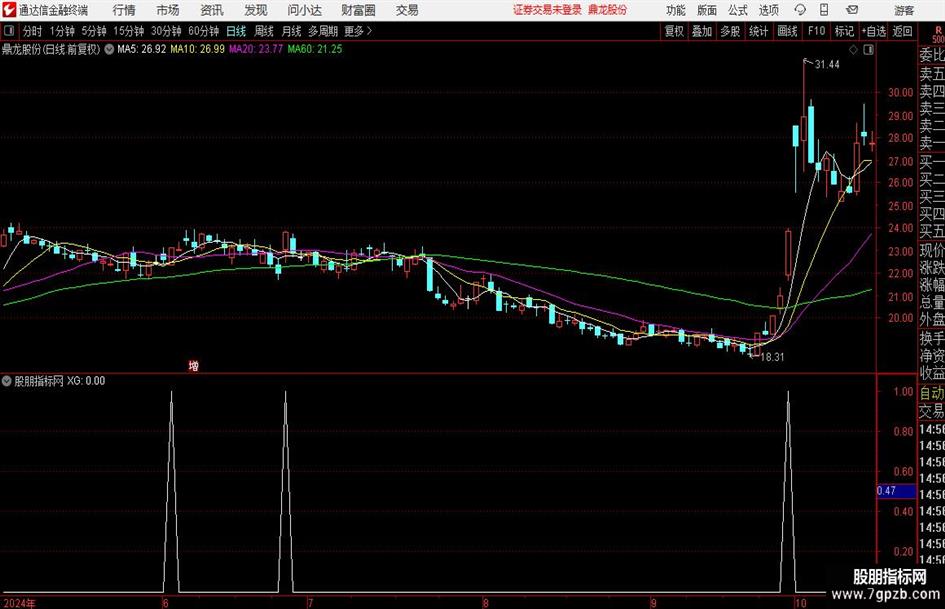The width and height of the screenshot is (945, 609).
Task: Click the 复权 toolbar button
Action: (674, 31)
